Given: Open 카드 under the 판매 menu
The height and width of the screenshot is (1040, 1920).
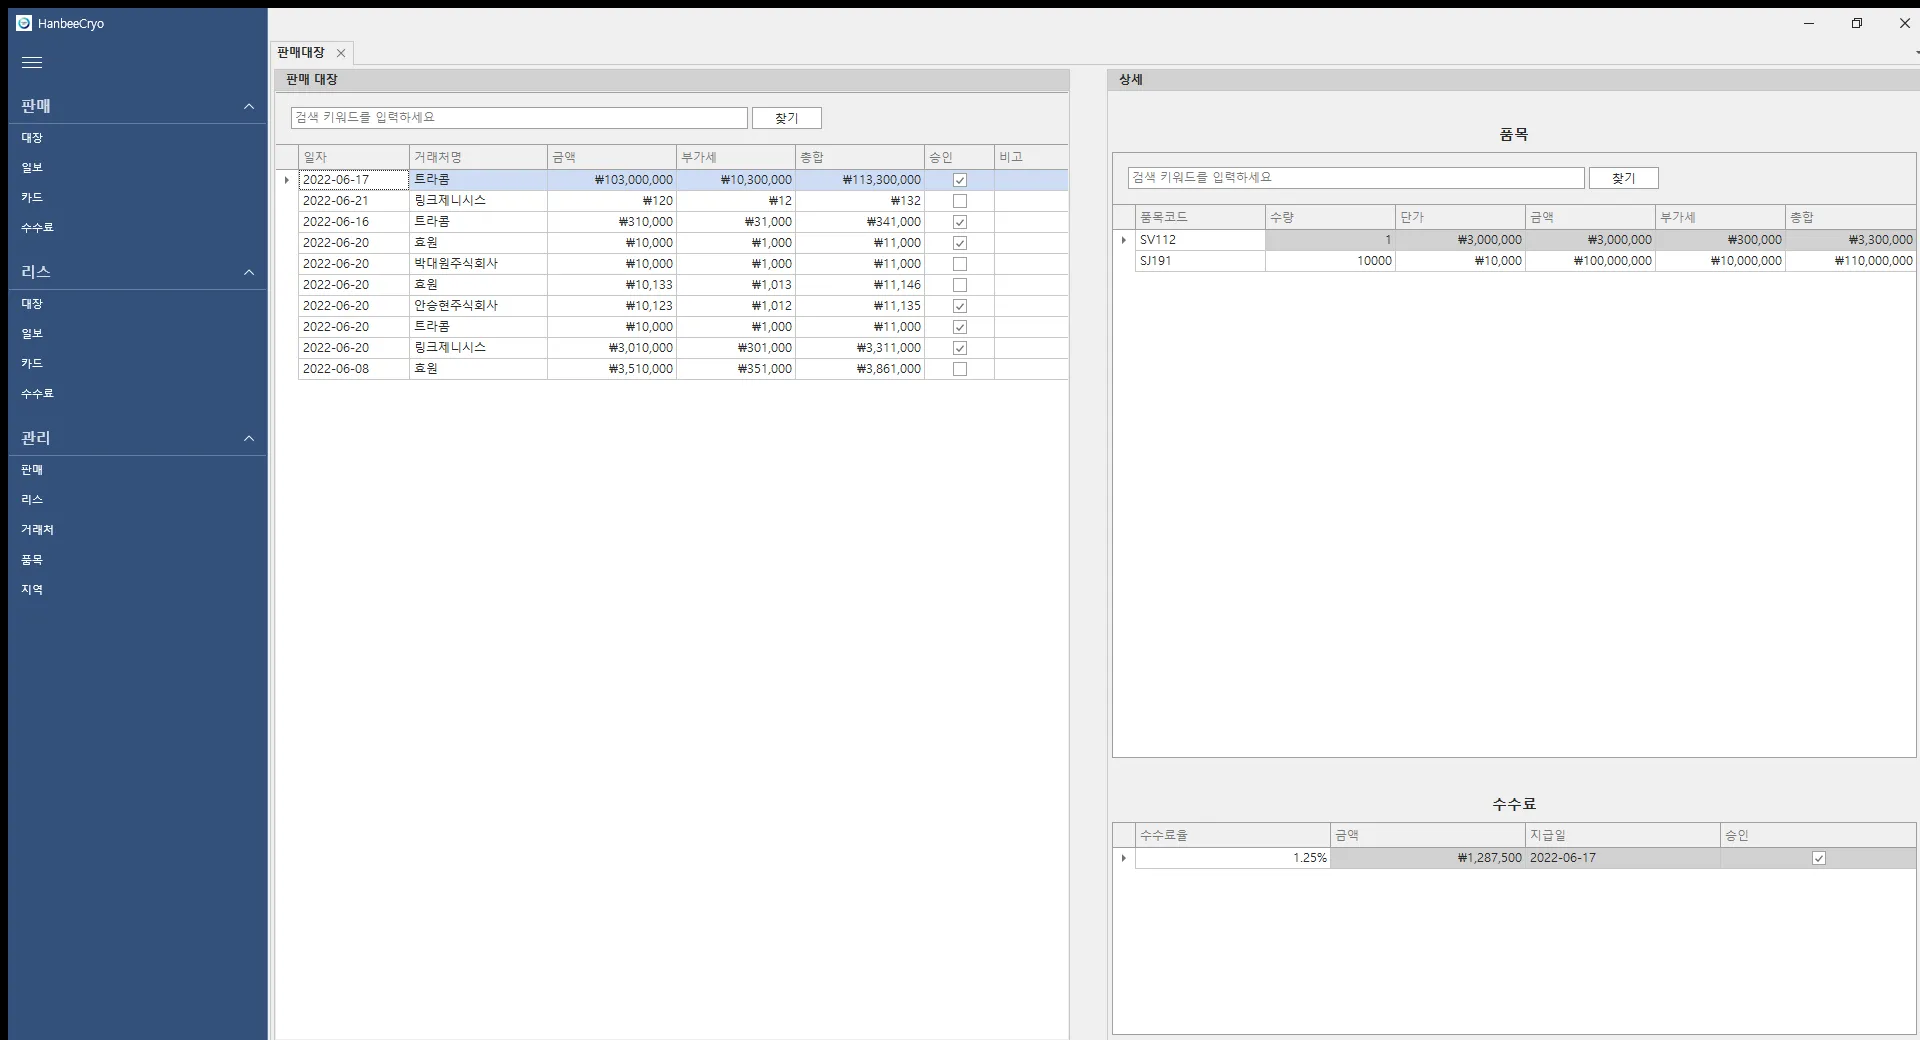Looking at the screenshot, I should [32, 198].
